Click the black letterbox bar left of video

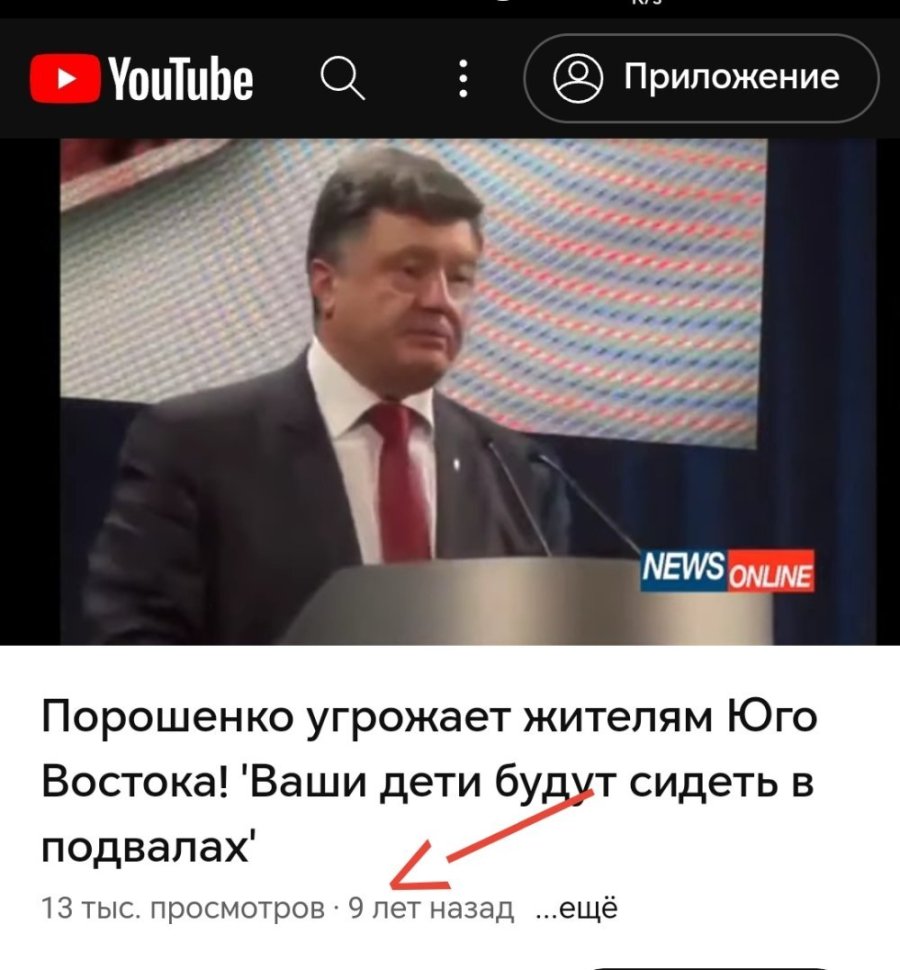click(30, 392)
